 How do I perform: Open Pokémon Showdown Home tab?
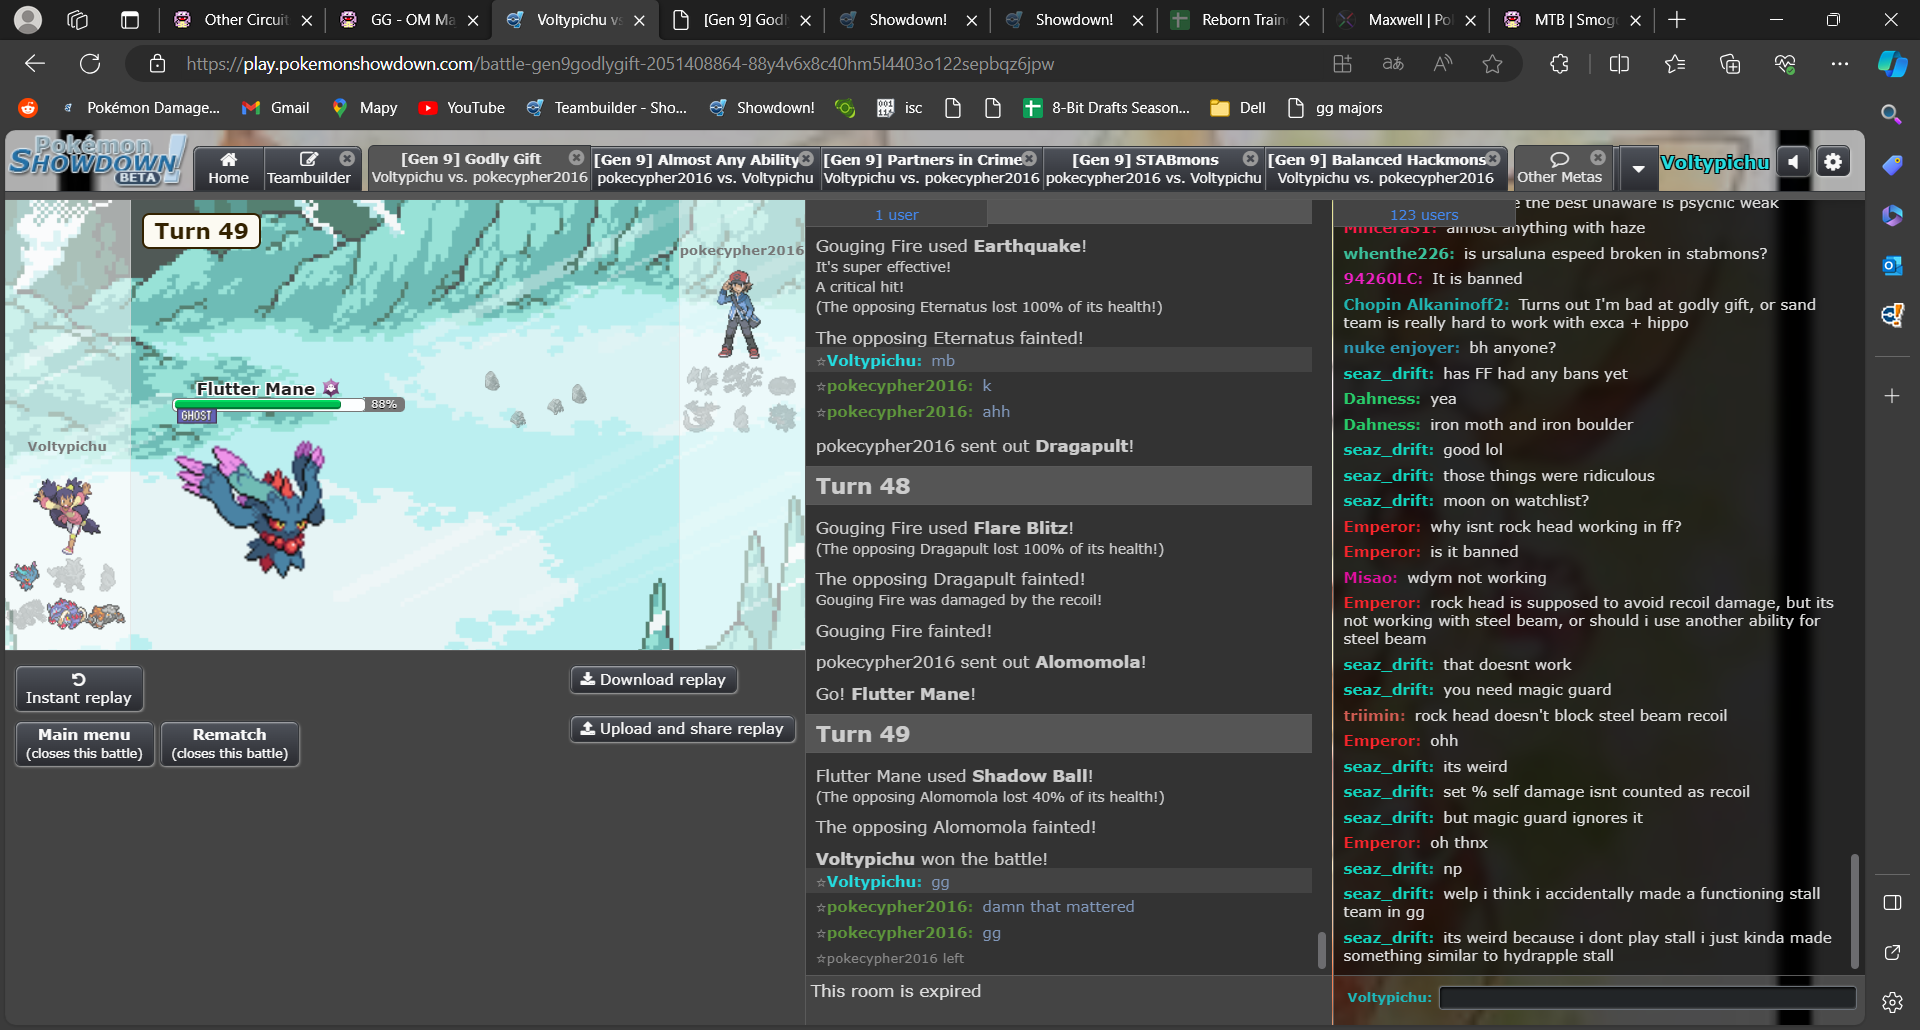pyautogui.click(x=228, y=168)
